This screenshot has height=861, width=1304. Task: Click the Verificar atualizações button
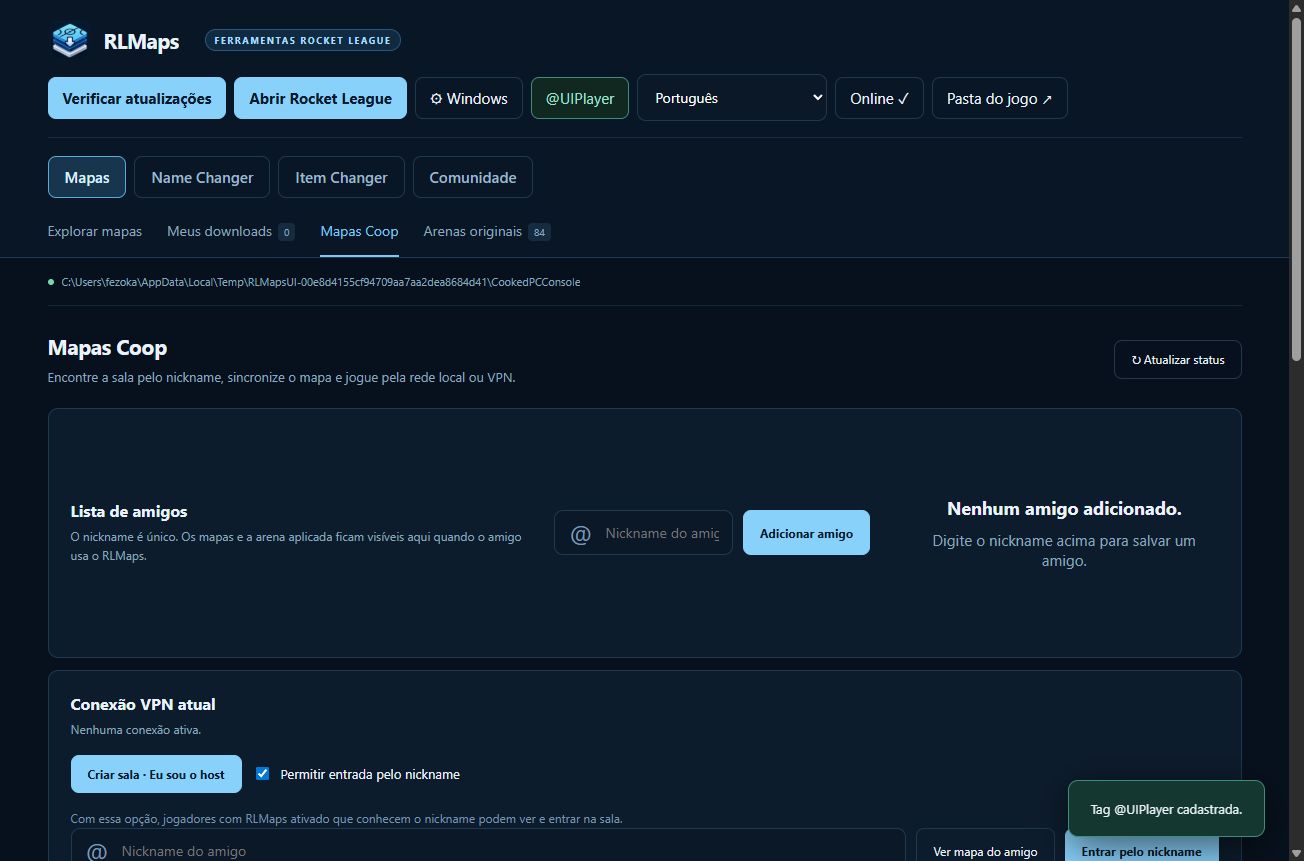coord(137,98)
